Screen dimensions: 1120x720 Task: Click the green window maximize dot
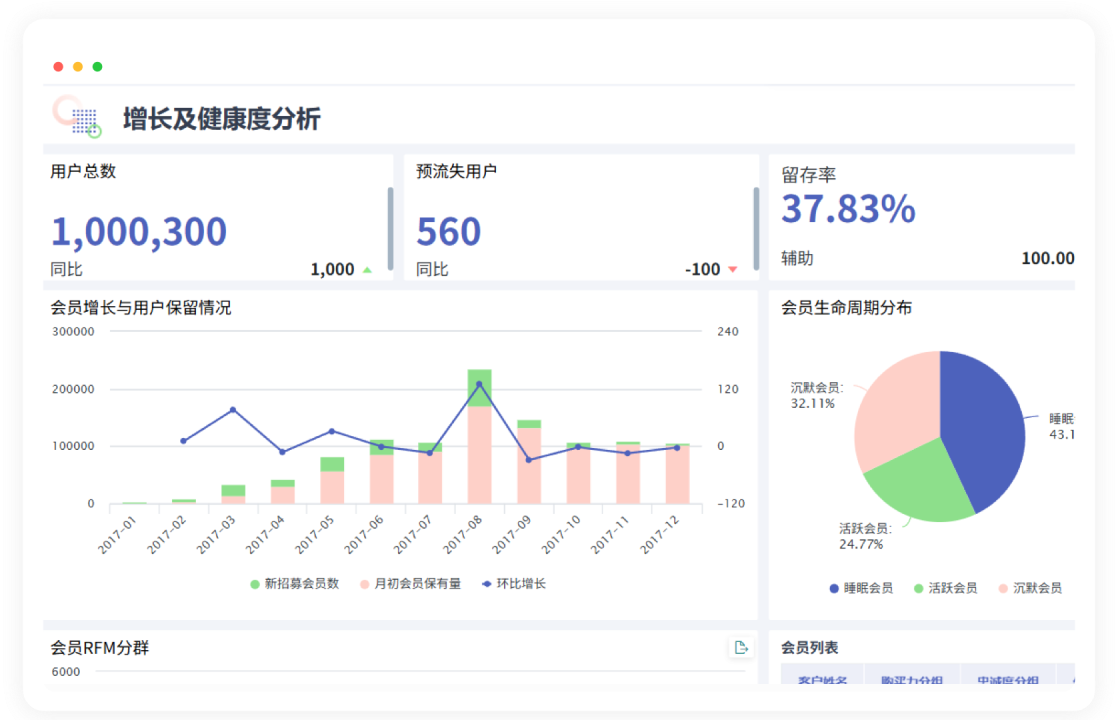pyautogui.click(x=97, y=66)
